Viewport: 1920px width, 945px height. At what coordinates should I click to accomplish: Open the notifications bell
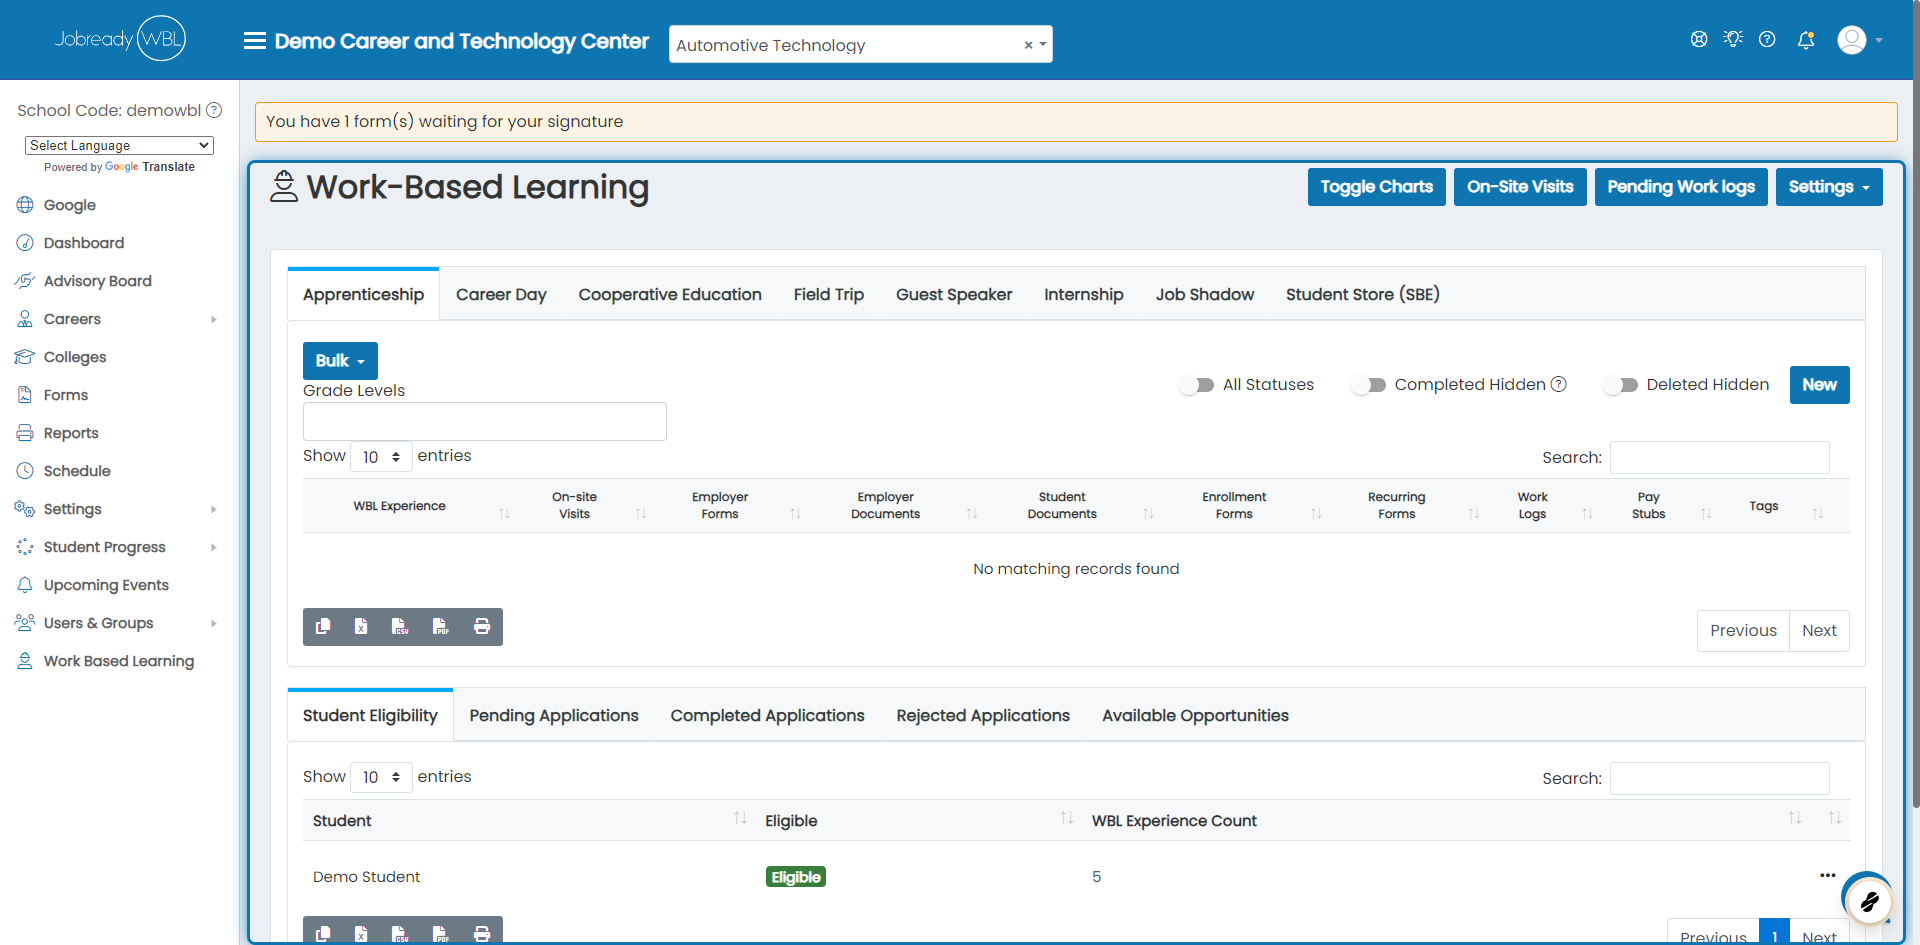coord(1806,40)
